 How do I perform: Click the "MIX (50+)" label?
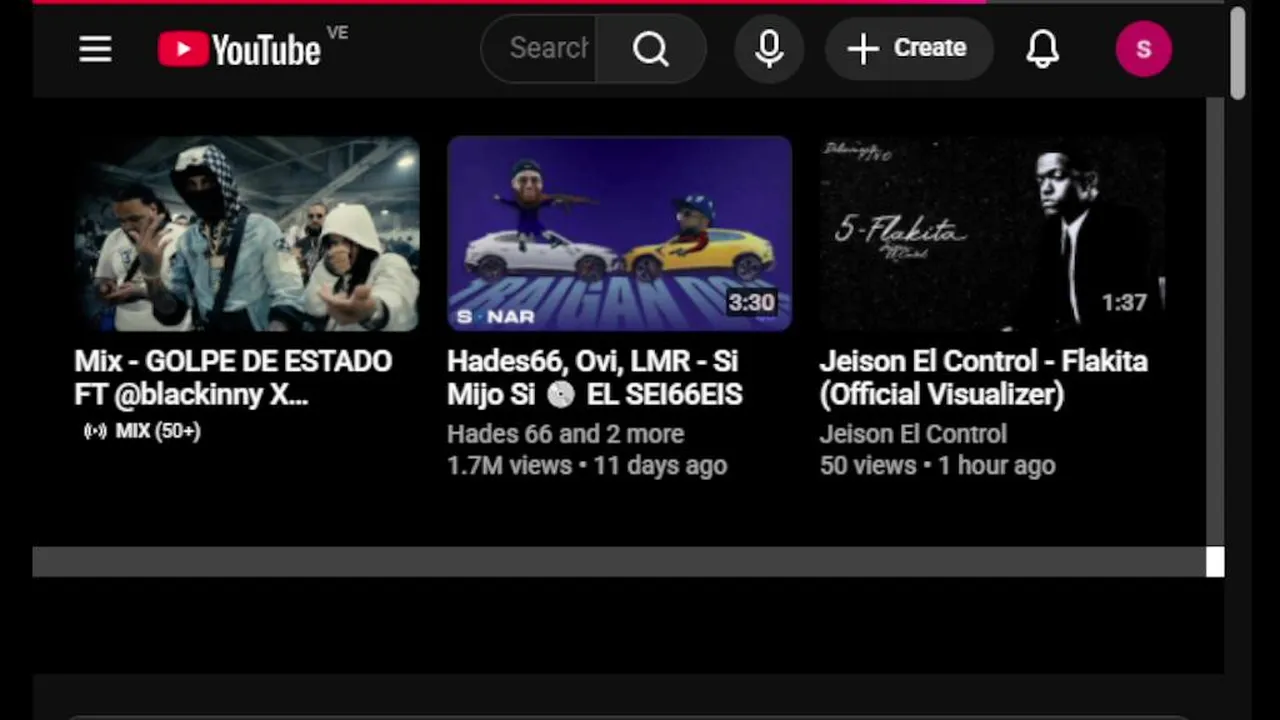tap(158, 431)
